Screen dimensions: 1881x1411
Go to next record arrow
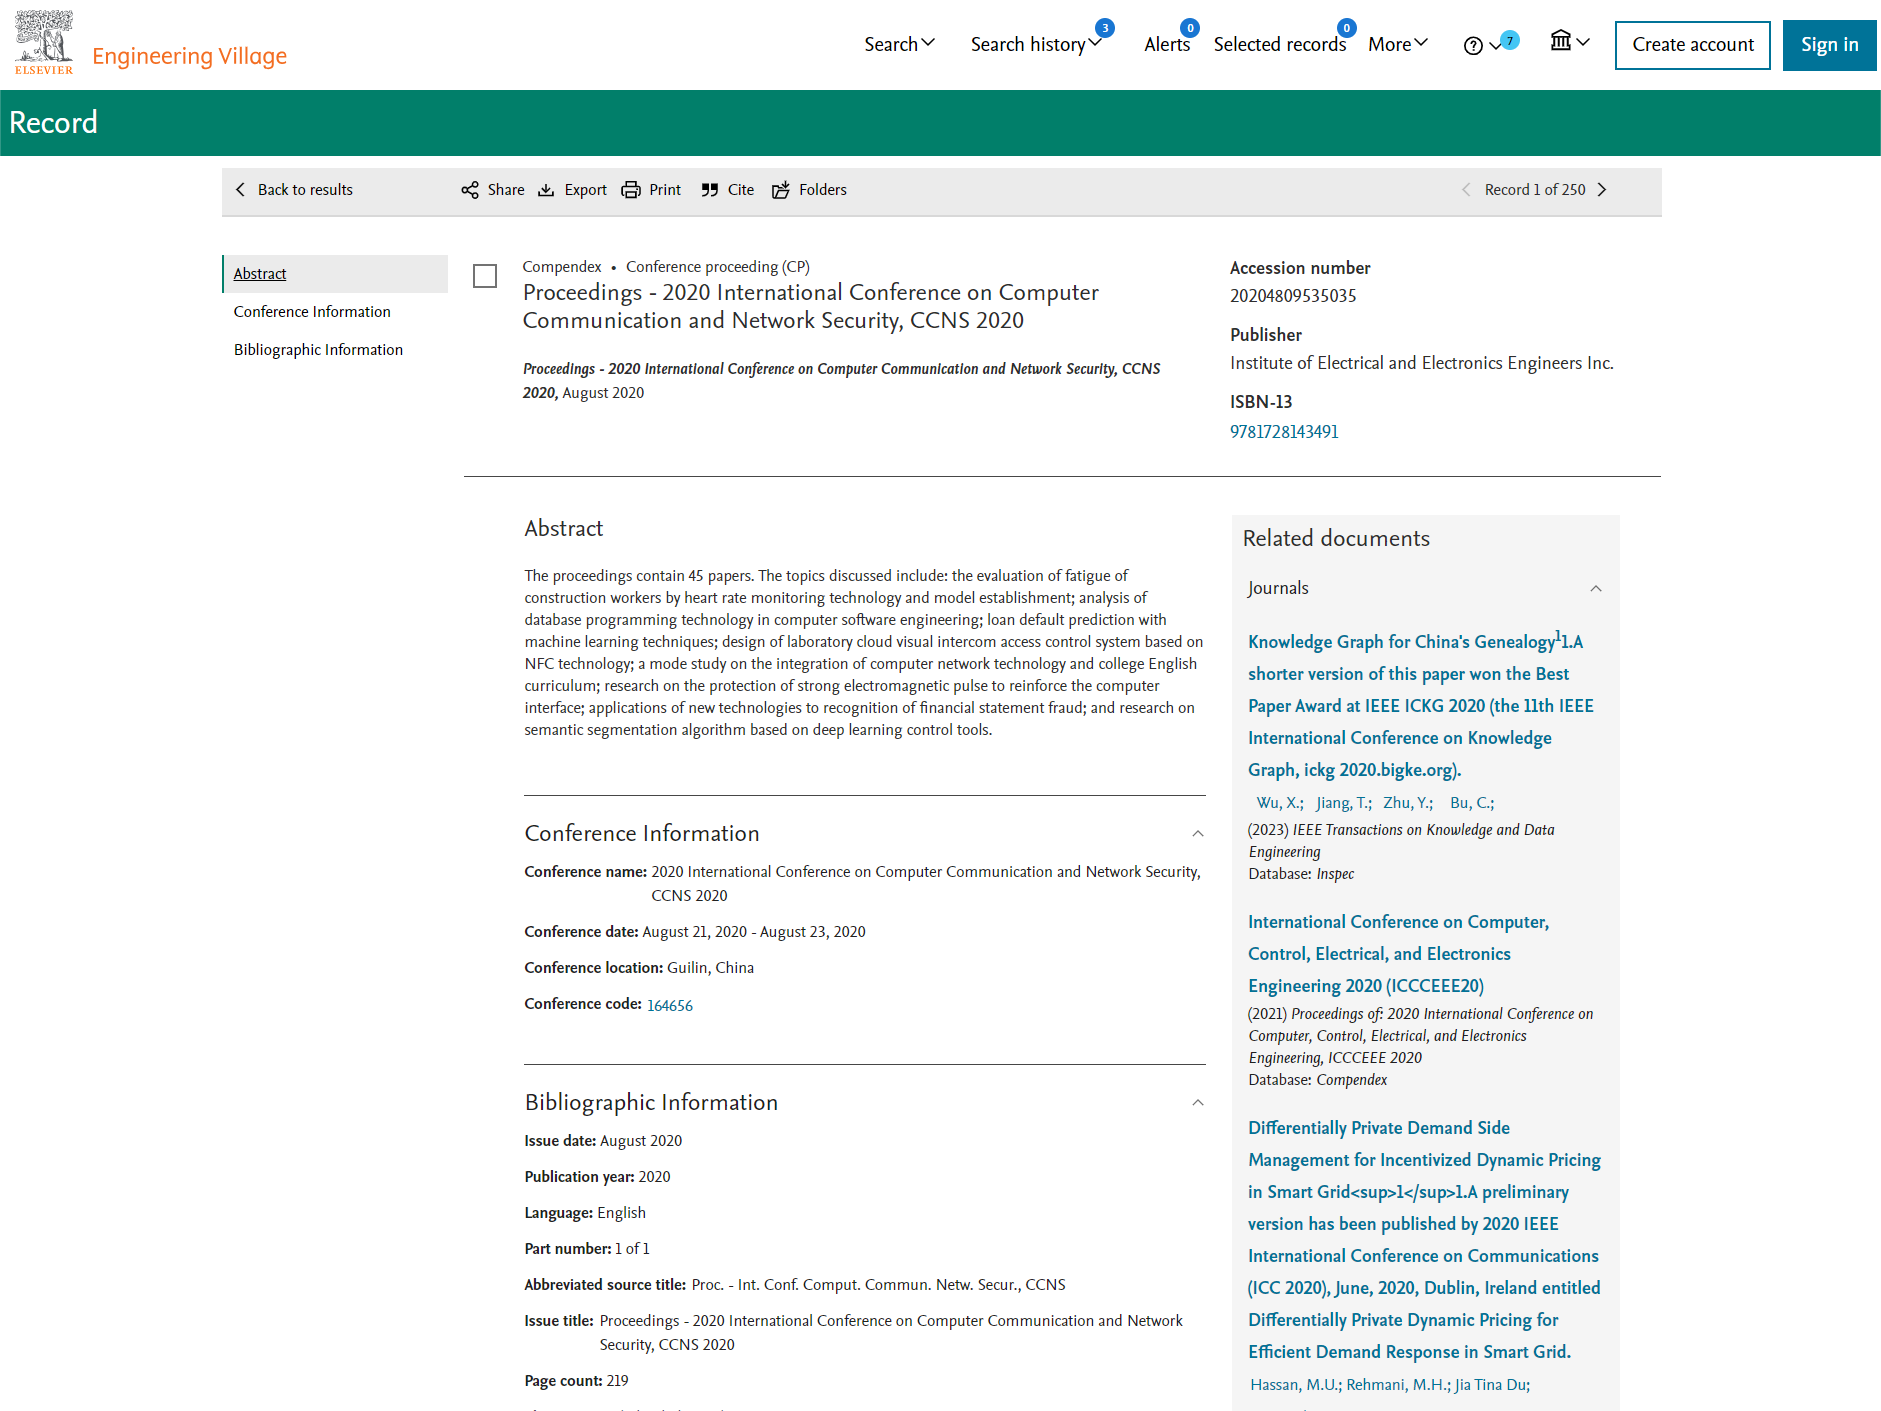[1602, 190]
